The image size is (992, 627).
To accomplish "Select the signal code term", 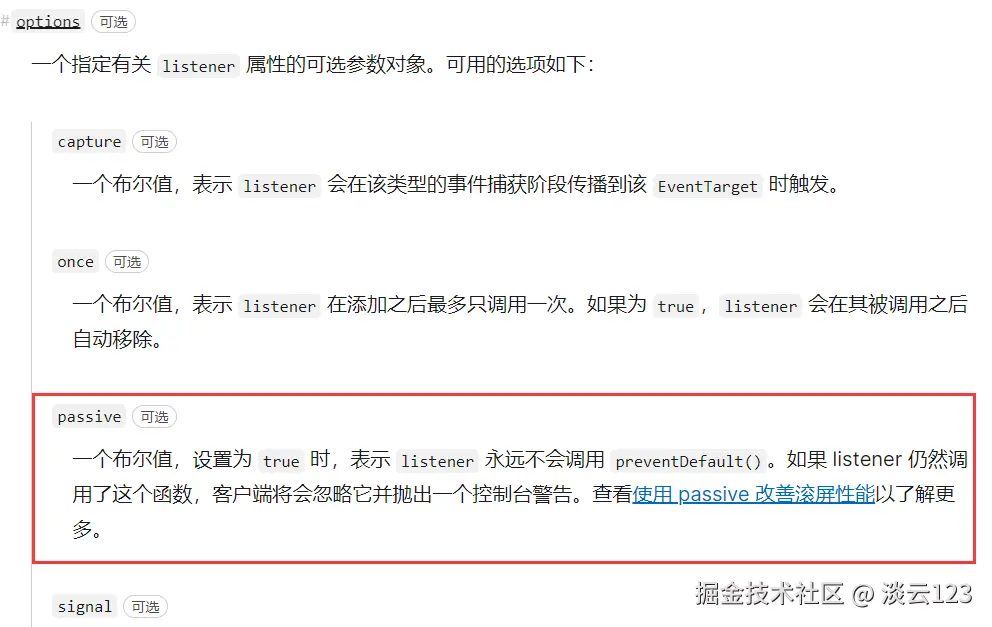I will (85, 607).
